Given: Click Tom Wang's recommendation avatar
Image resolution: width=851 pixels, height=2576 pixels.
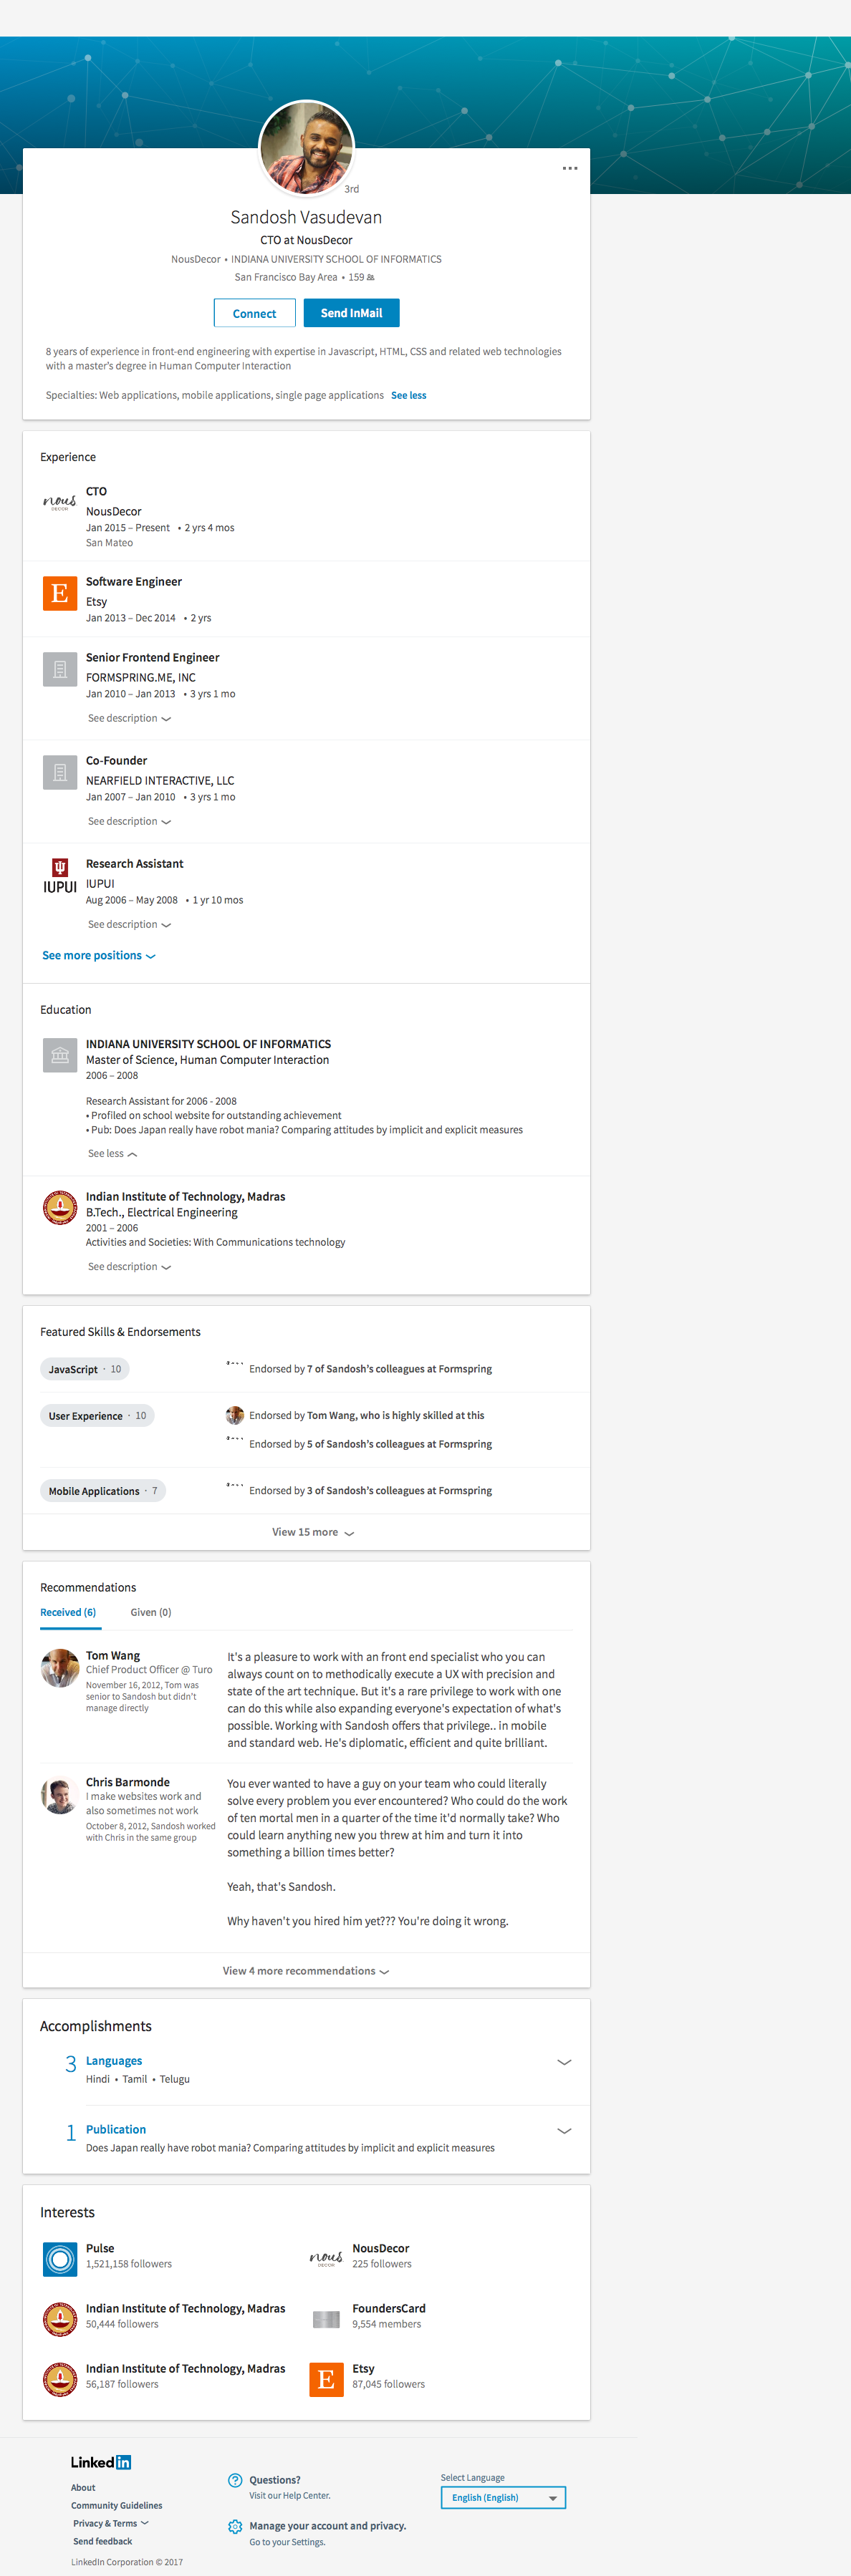Looking at the screenshot, I should click(x=60, y=1668).
